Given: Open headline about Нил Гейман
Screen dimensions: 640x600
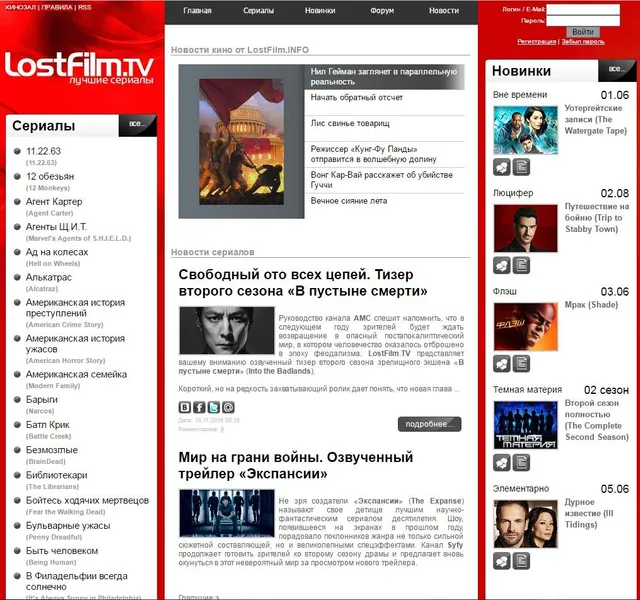Looking at the screenshot, I should (x=384, y=77).
